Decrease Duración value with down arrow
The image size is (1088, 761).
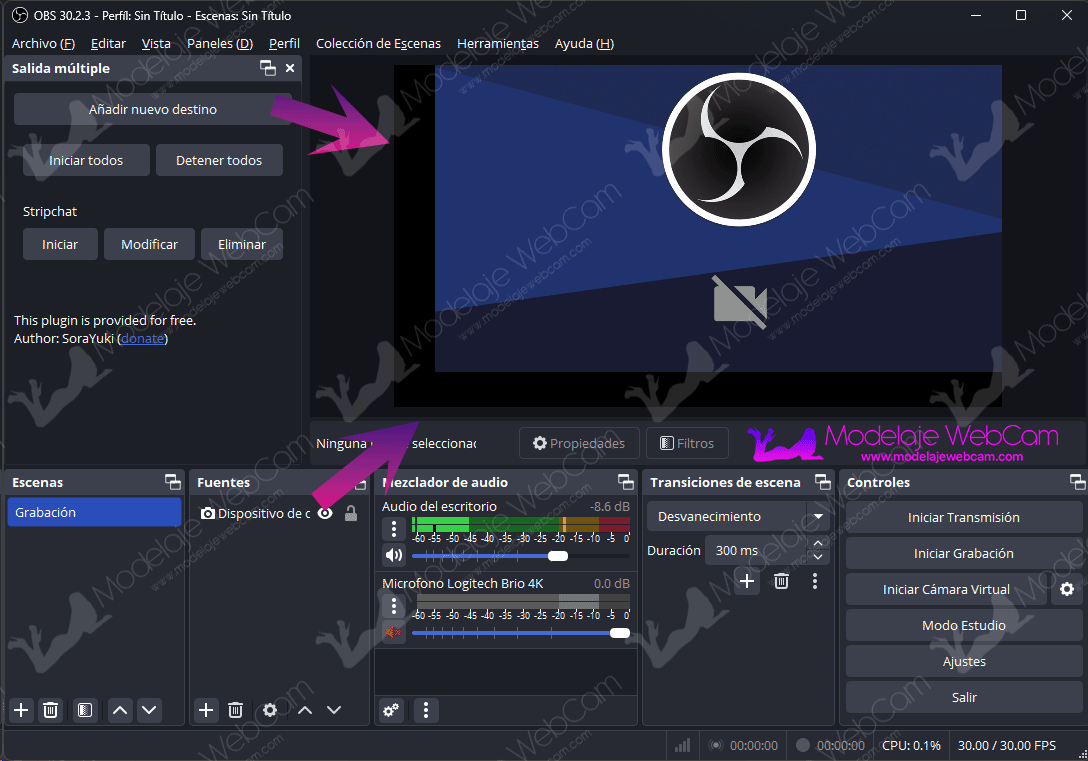(x=819, y=557)
